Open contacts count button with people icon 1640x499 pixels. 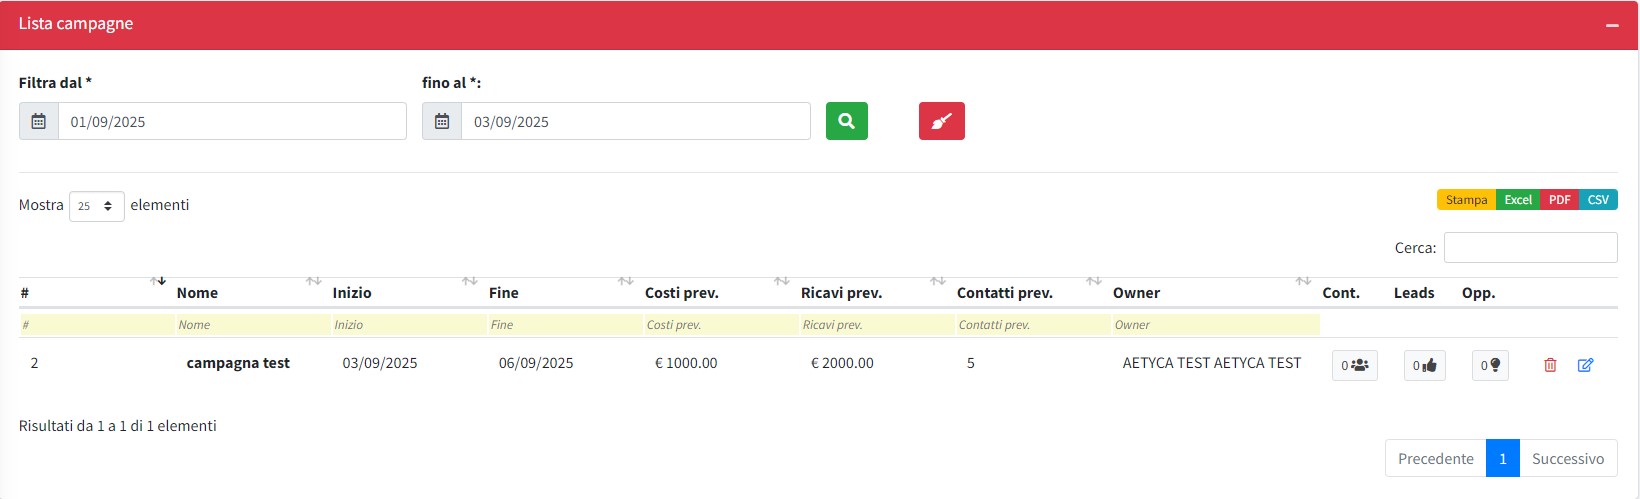[x=1354, y=365]
